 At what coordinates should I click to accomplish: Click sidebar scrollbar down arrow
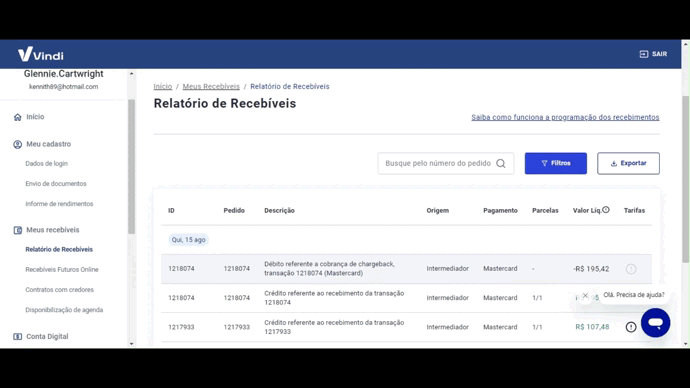[x=132, y=344]
